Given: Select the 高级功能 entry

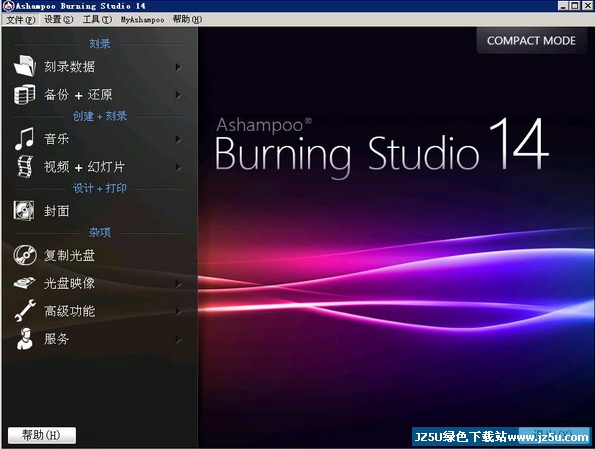Looking at the screenshot, I should coord(99,311).
